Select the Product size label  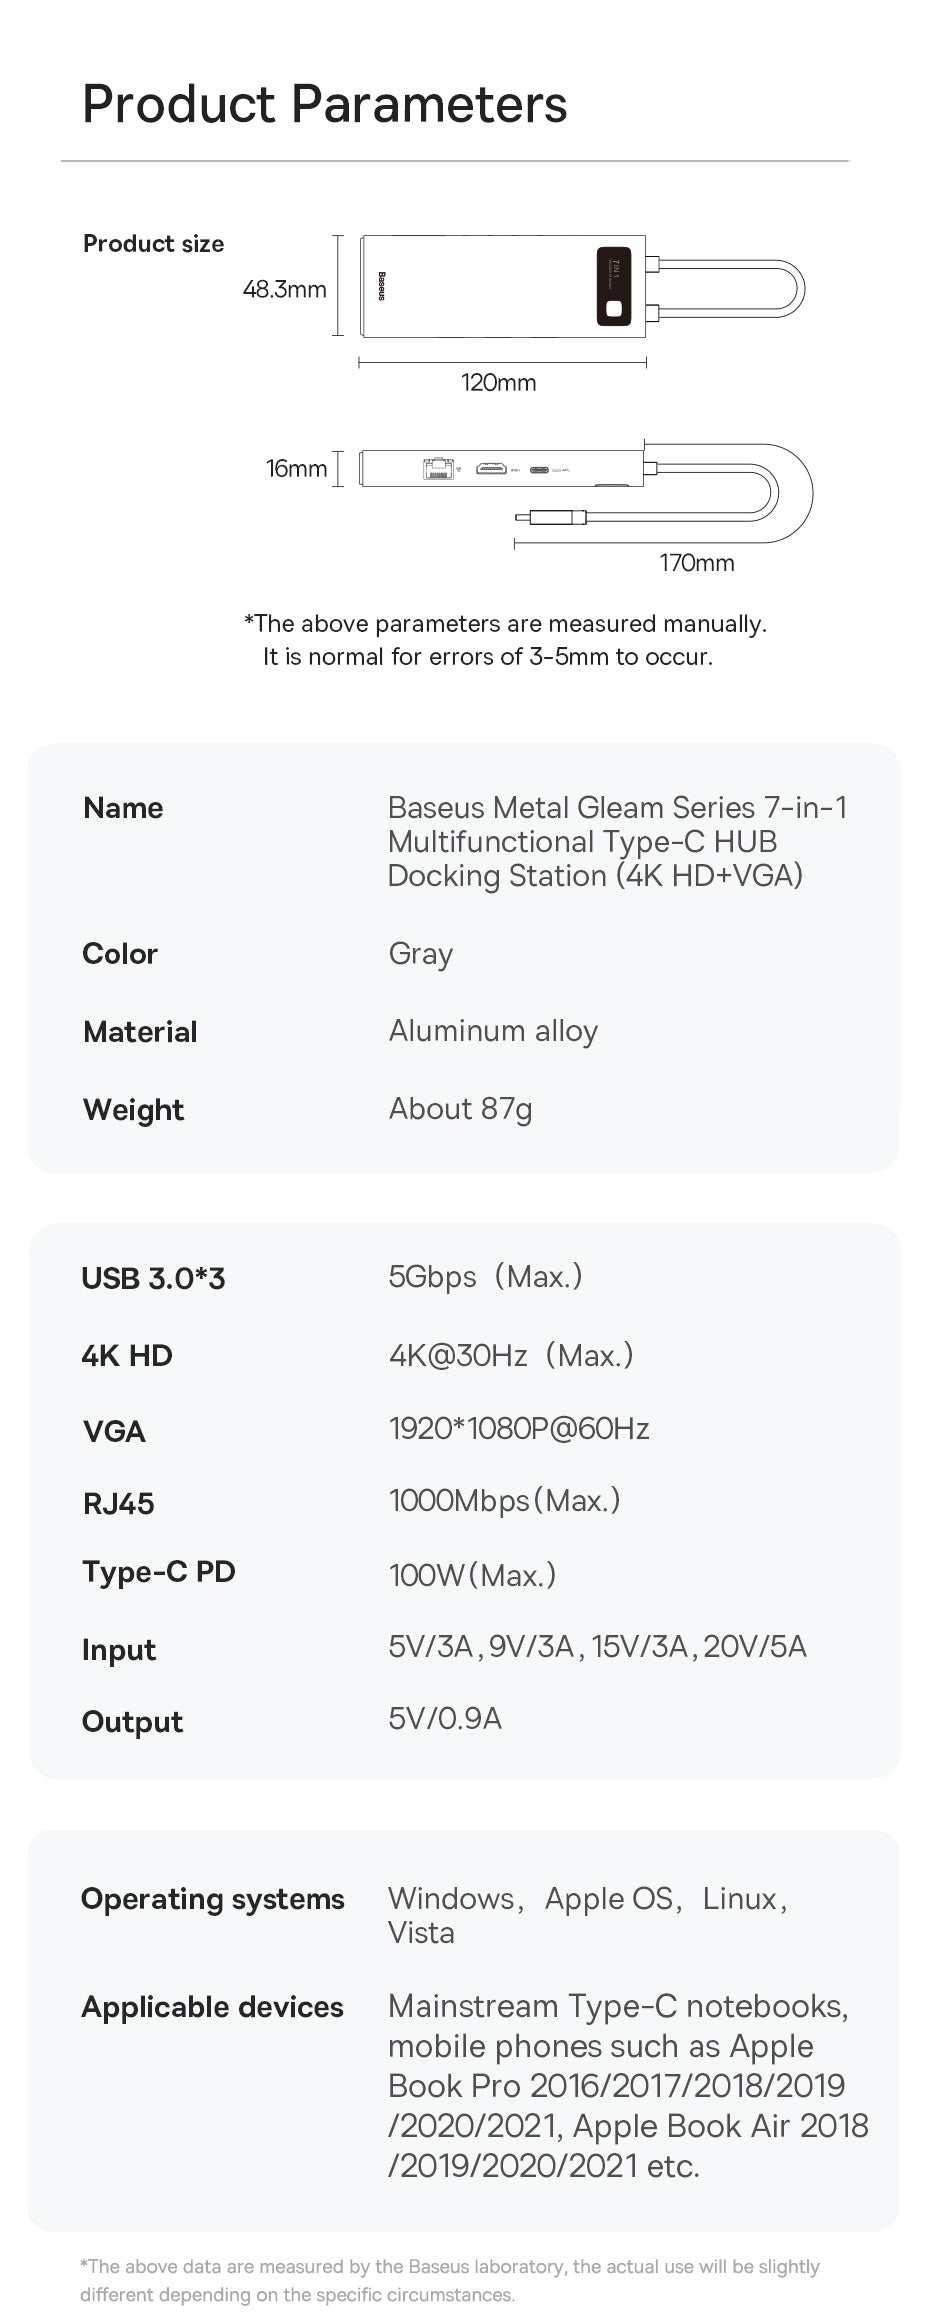tap(154, 244)
